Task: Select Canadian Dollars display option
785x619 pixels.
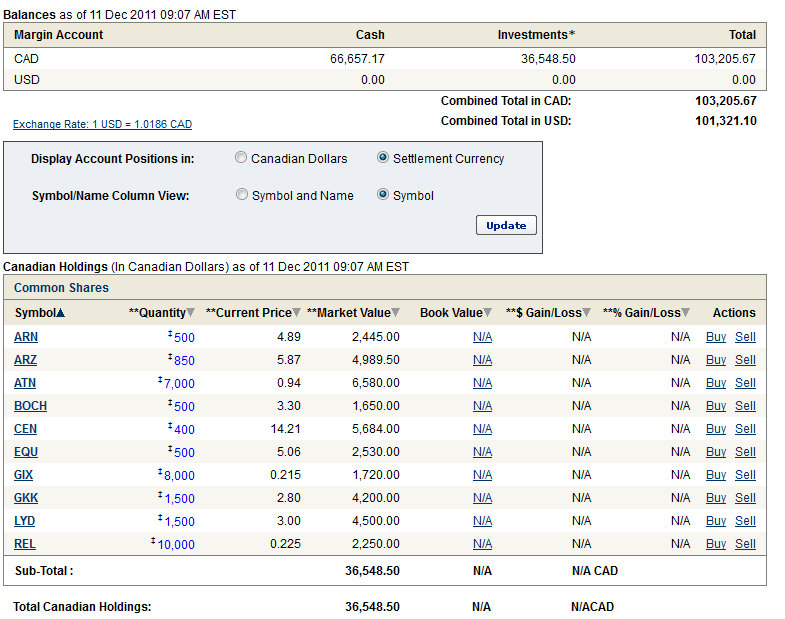Action: (241, 158)
